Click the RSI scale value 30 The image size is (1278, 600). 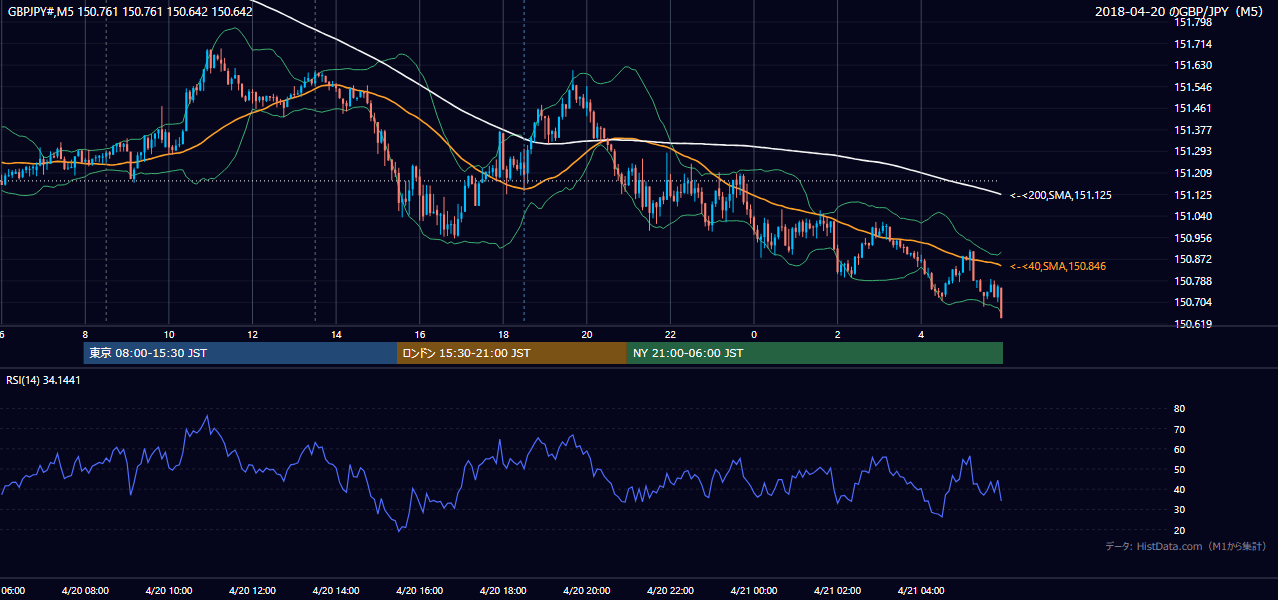coord(1179,510)
